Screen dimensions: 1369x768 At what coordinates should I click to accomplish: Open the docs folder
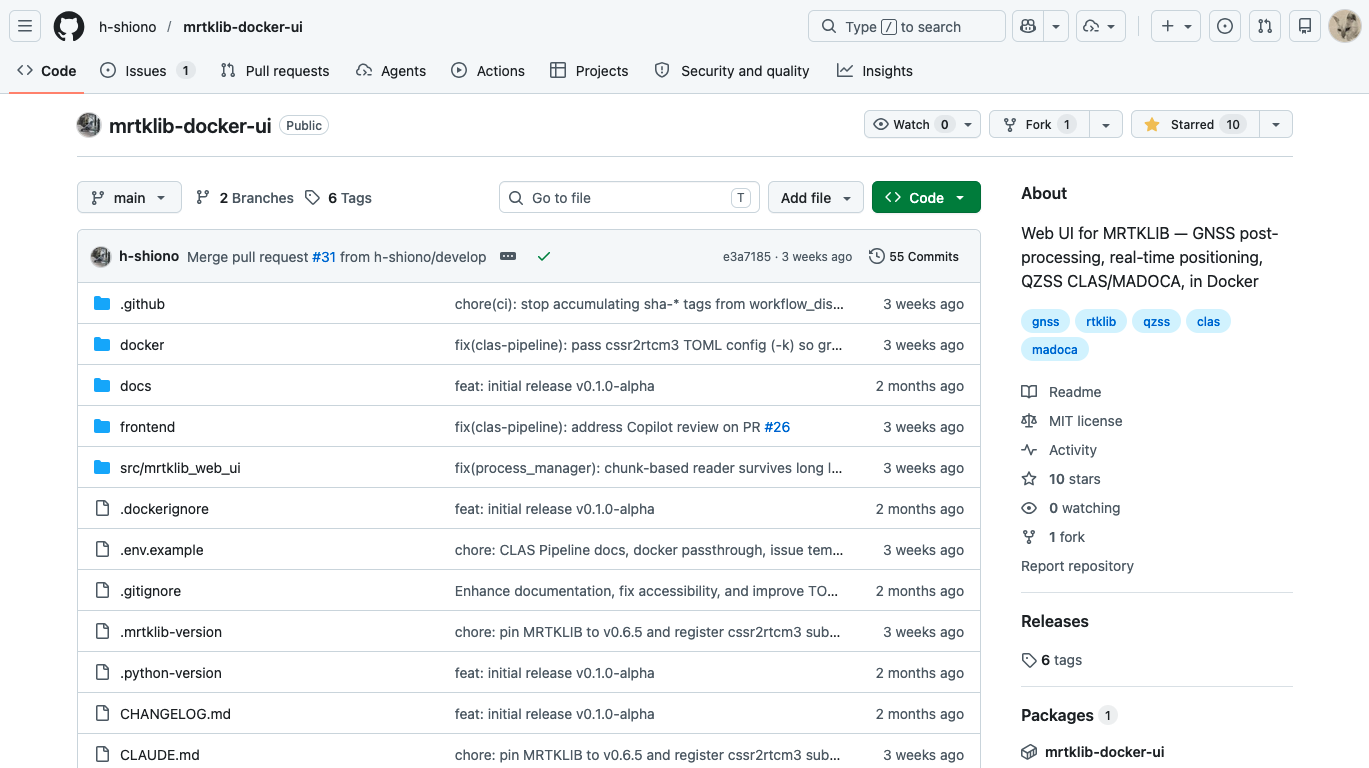(136, 386)
